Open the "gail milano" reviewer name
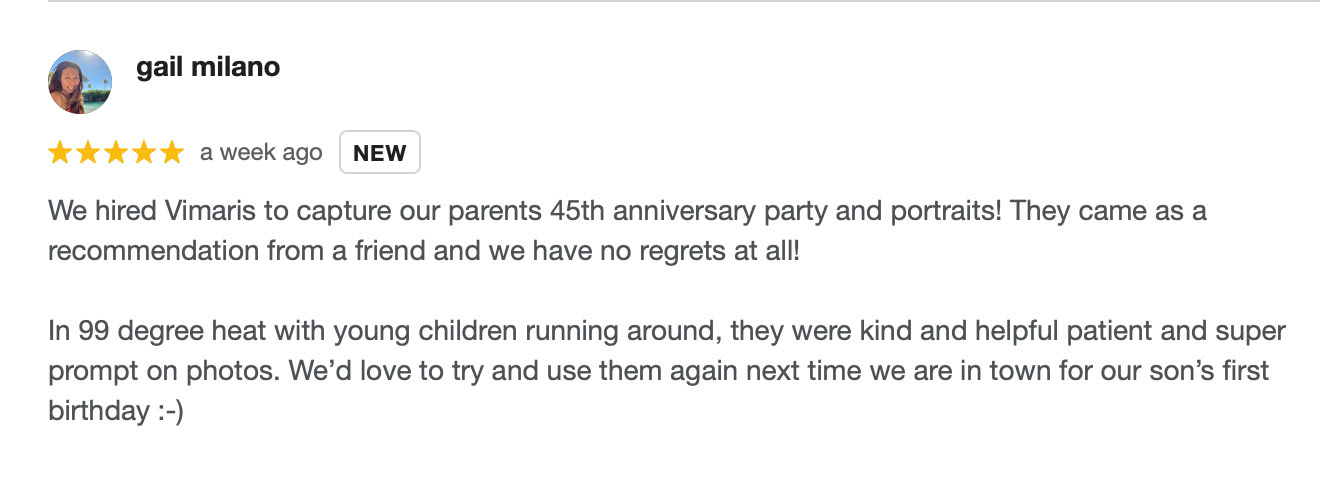Screen dimensions: 1320x485 point(208,67)
